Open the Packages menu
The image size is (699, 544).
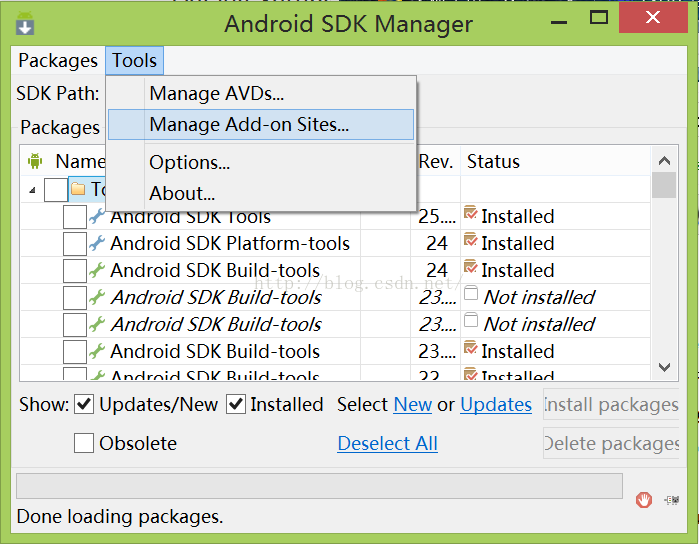coord(58,60)
